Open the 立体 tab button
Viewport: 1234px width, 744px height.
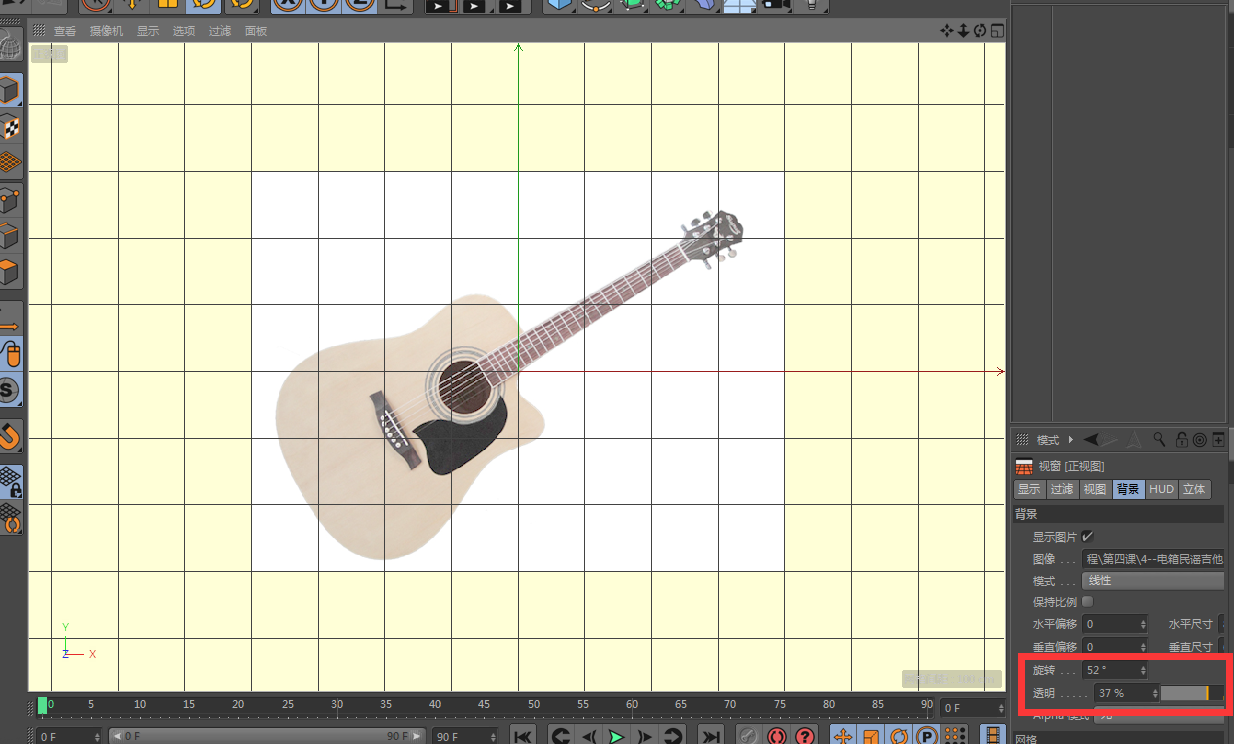pos(1194,489)
